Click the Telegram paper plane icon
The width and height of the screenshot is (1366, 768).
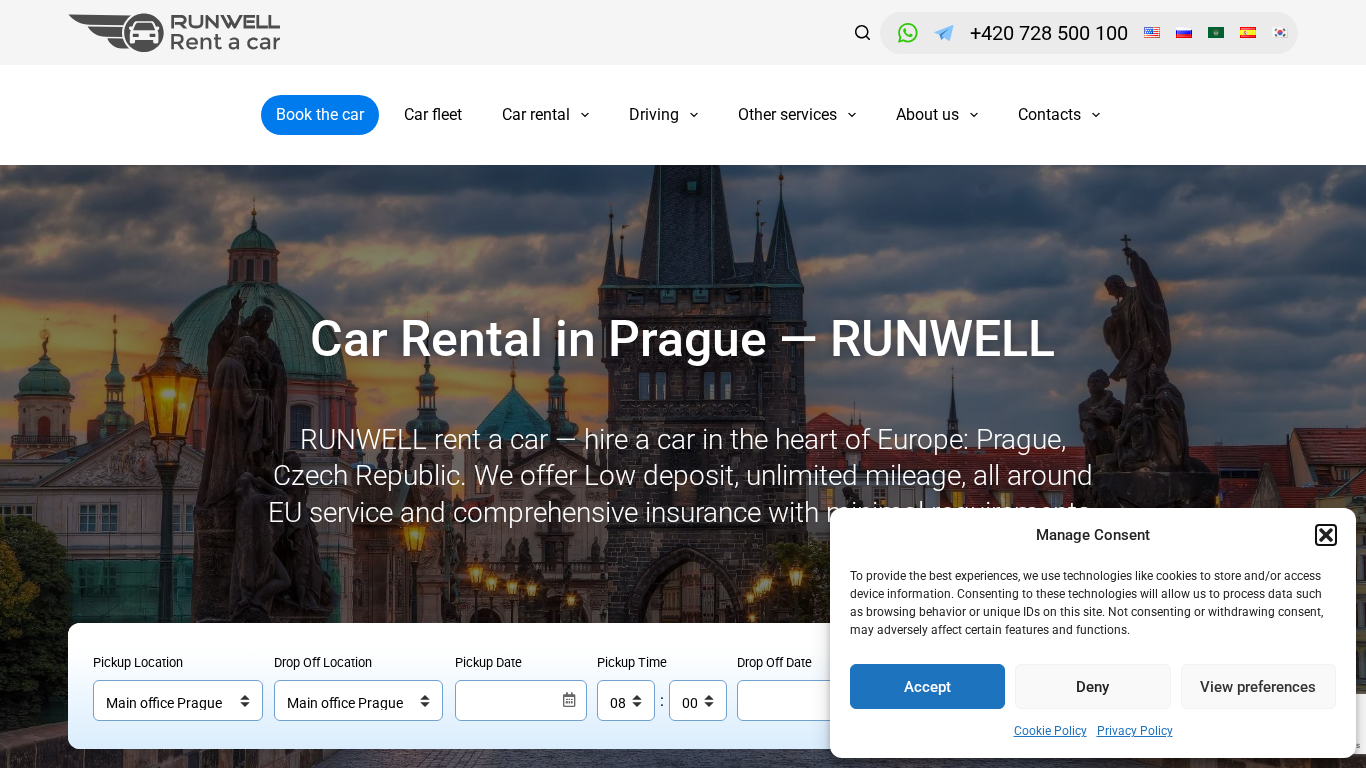point(944,33)
